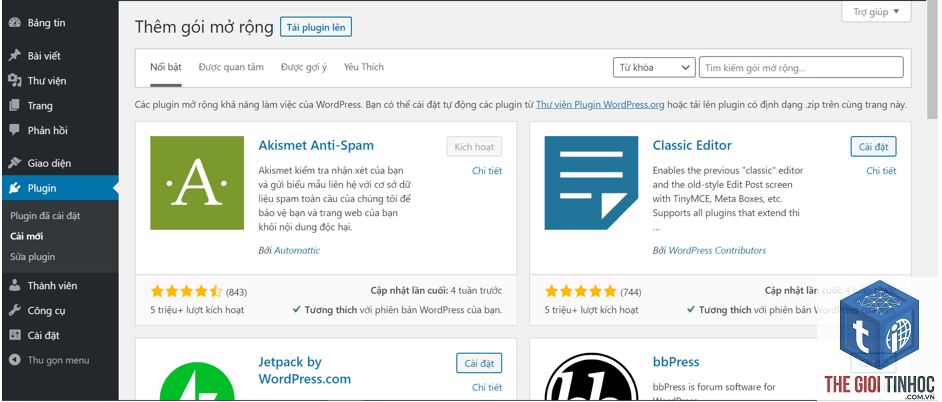
Task: Click the Giao diện brush icon
Action: click(15, 163)
